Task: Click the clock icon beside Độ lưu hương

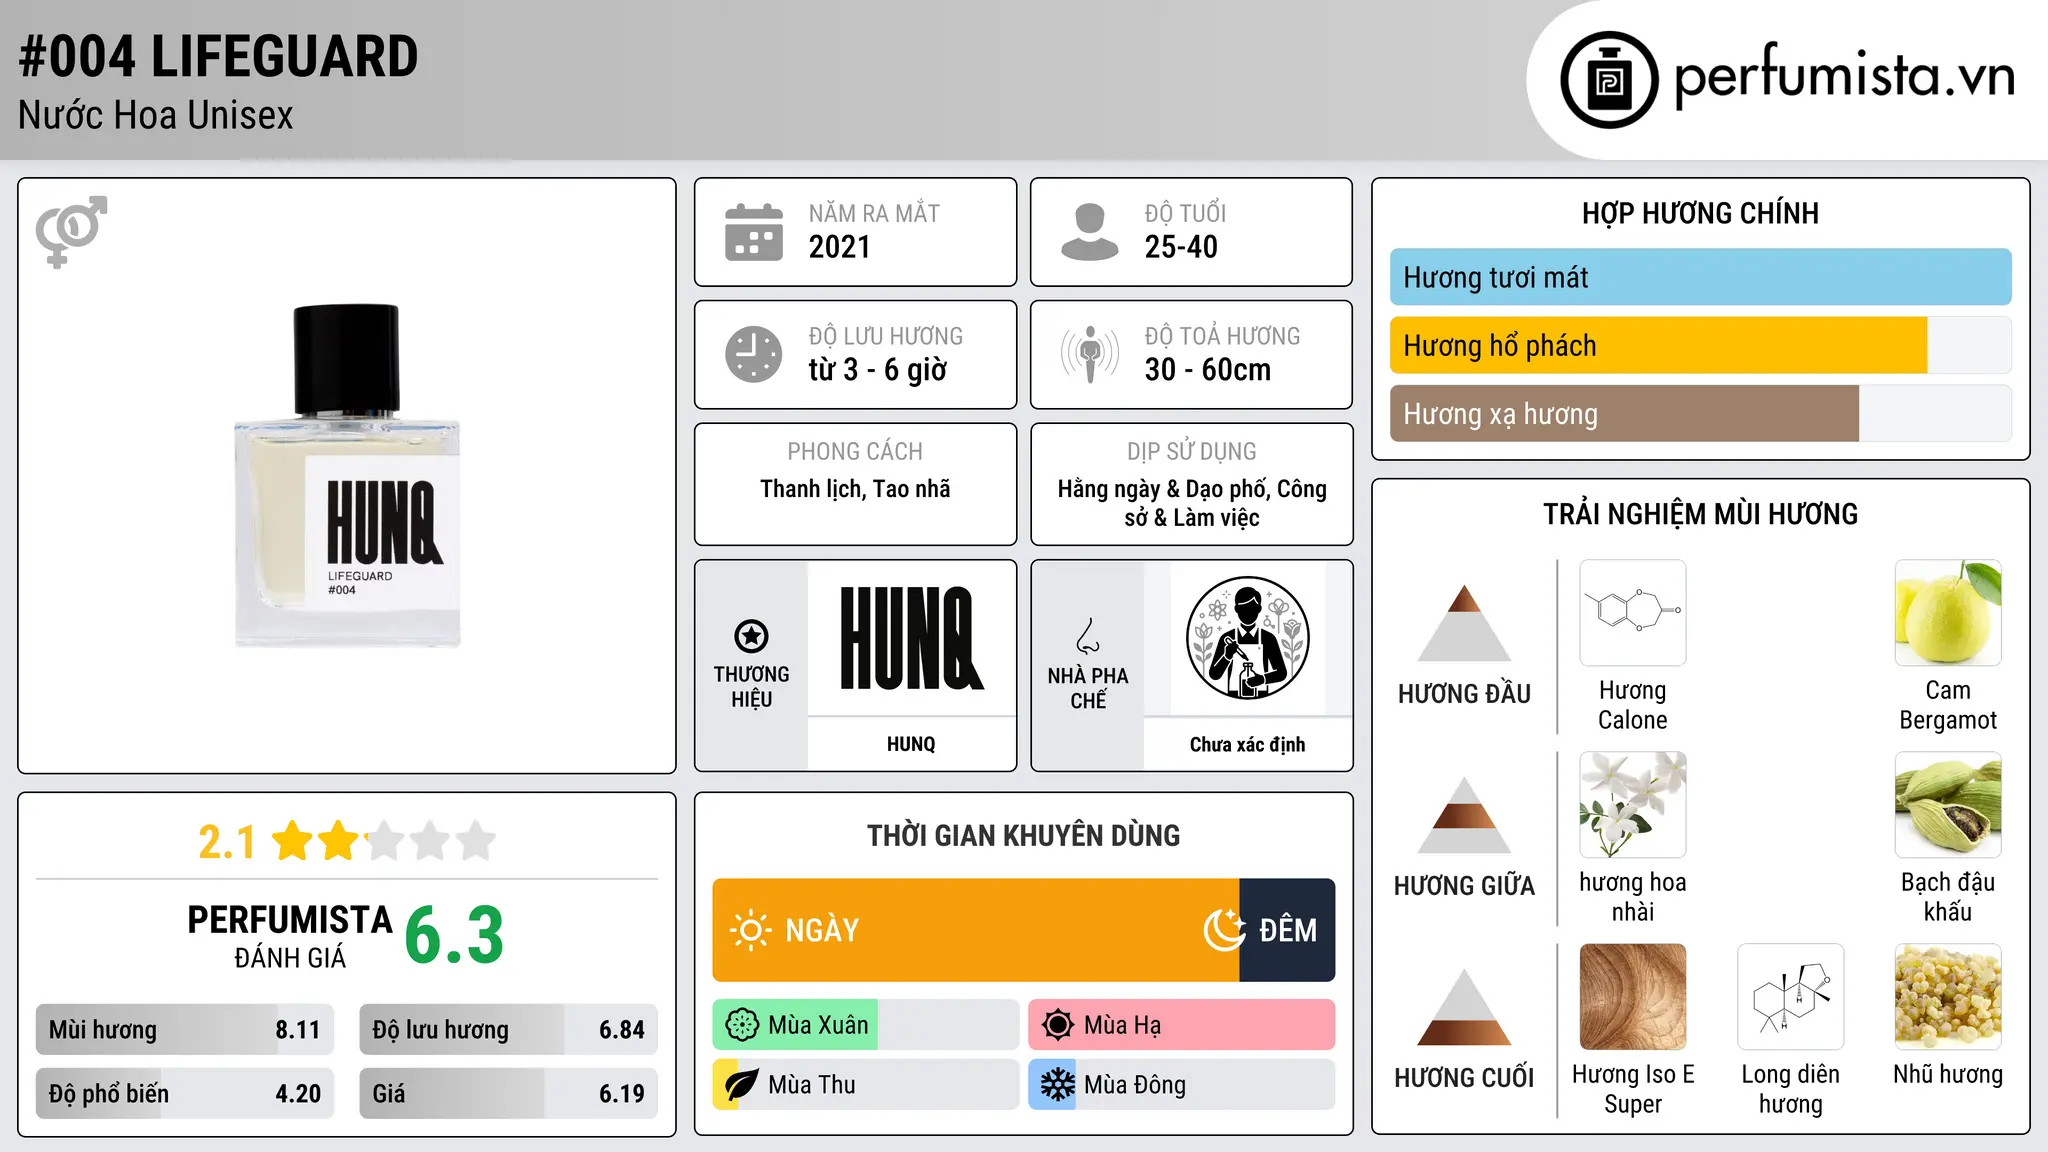Action: [x=754, y=354]
